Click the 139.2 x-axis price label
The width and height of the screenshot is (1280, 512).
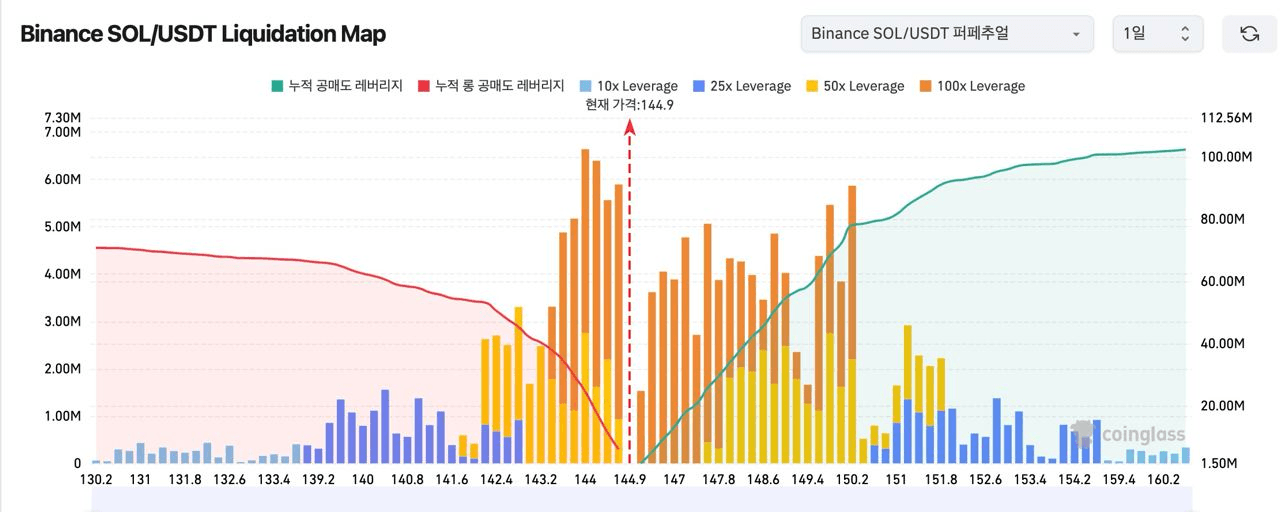tap(318, 480)
